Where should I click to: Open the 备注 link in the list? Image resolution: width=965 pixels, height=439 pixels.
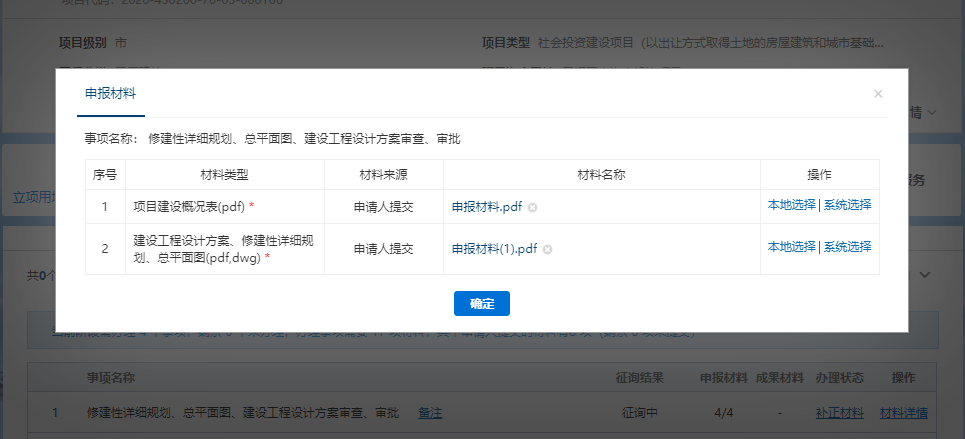coord(430,413)
